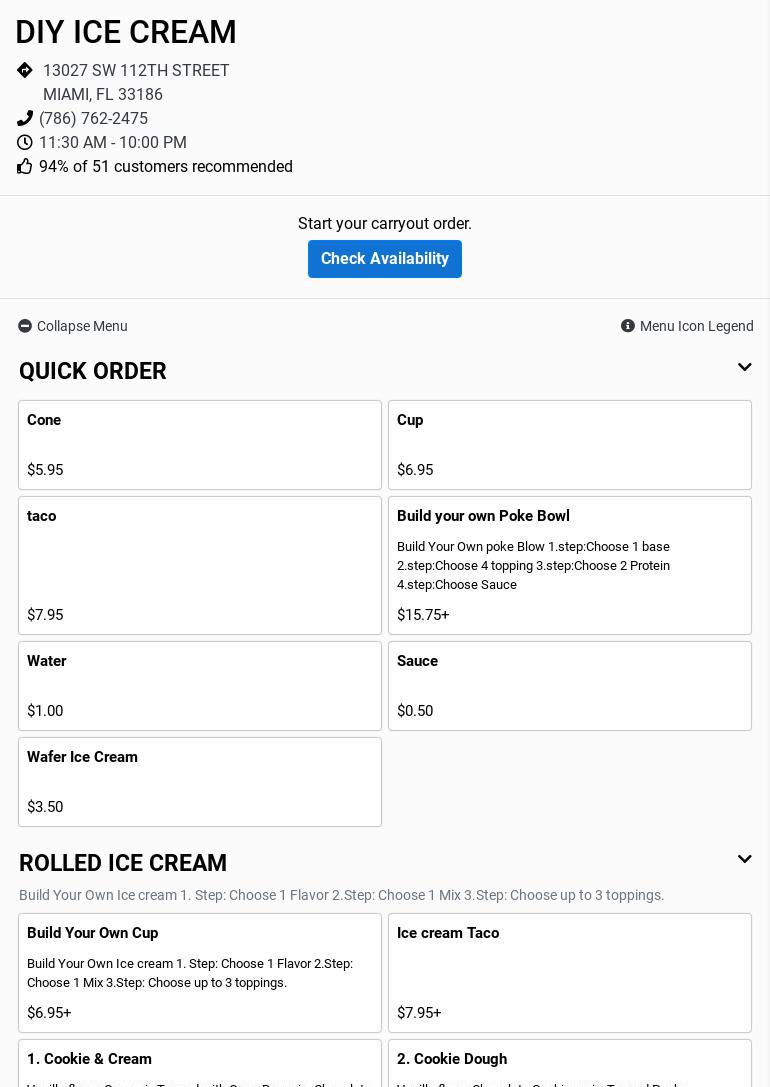Click the Menu Icon Legend info icon
770x1087 pixels.
pyautogui.click(x=628, y=326)
